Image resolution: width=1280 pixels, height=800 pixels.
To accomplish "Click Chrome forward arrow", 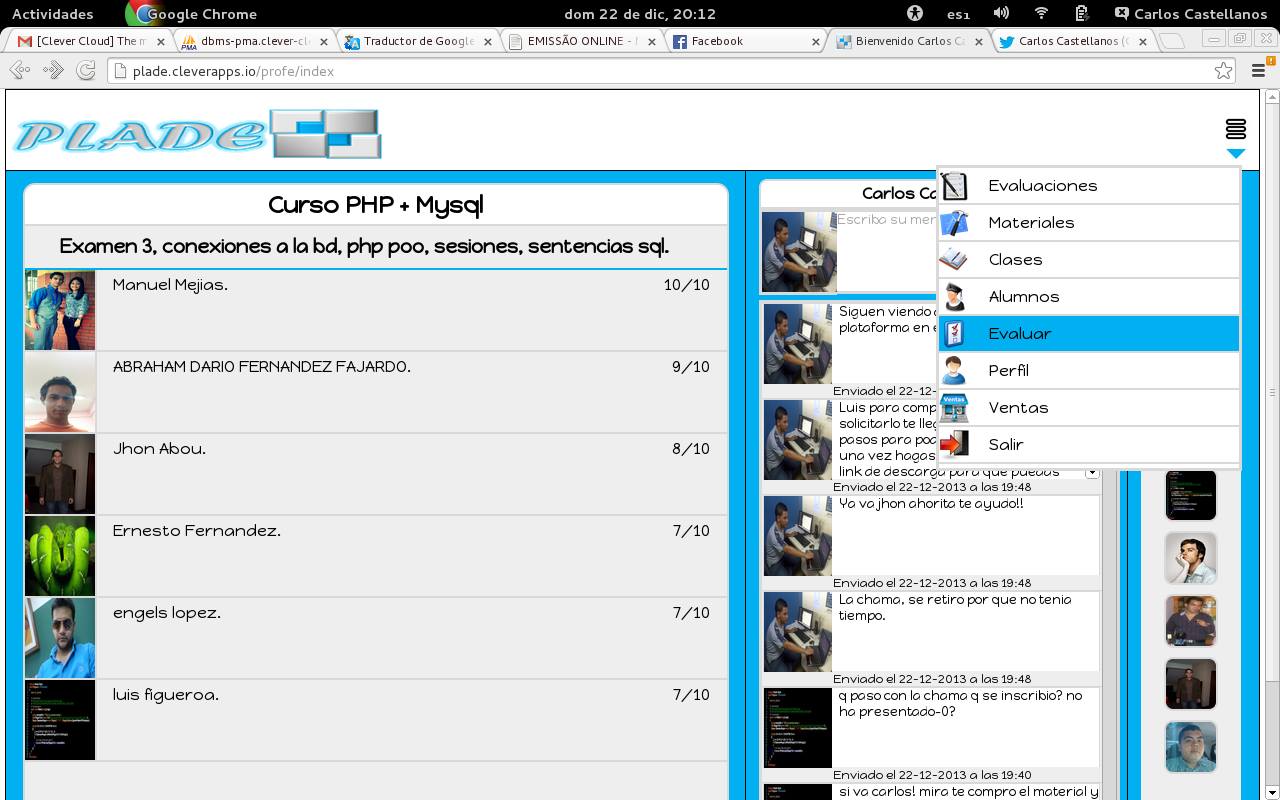I will click(53, 70).
